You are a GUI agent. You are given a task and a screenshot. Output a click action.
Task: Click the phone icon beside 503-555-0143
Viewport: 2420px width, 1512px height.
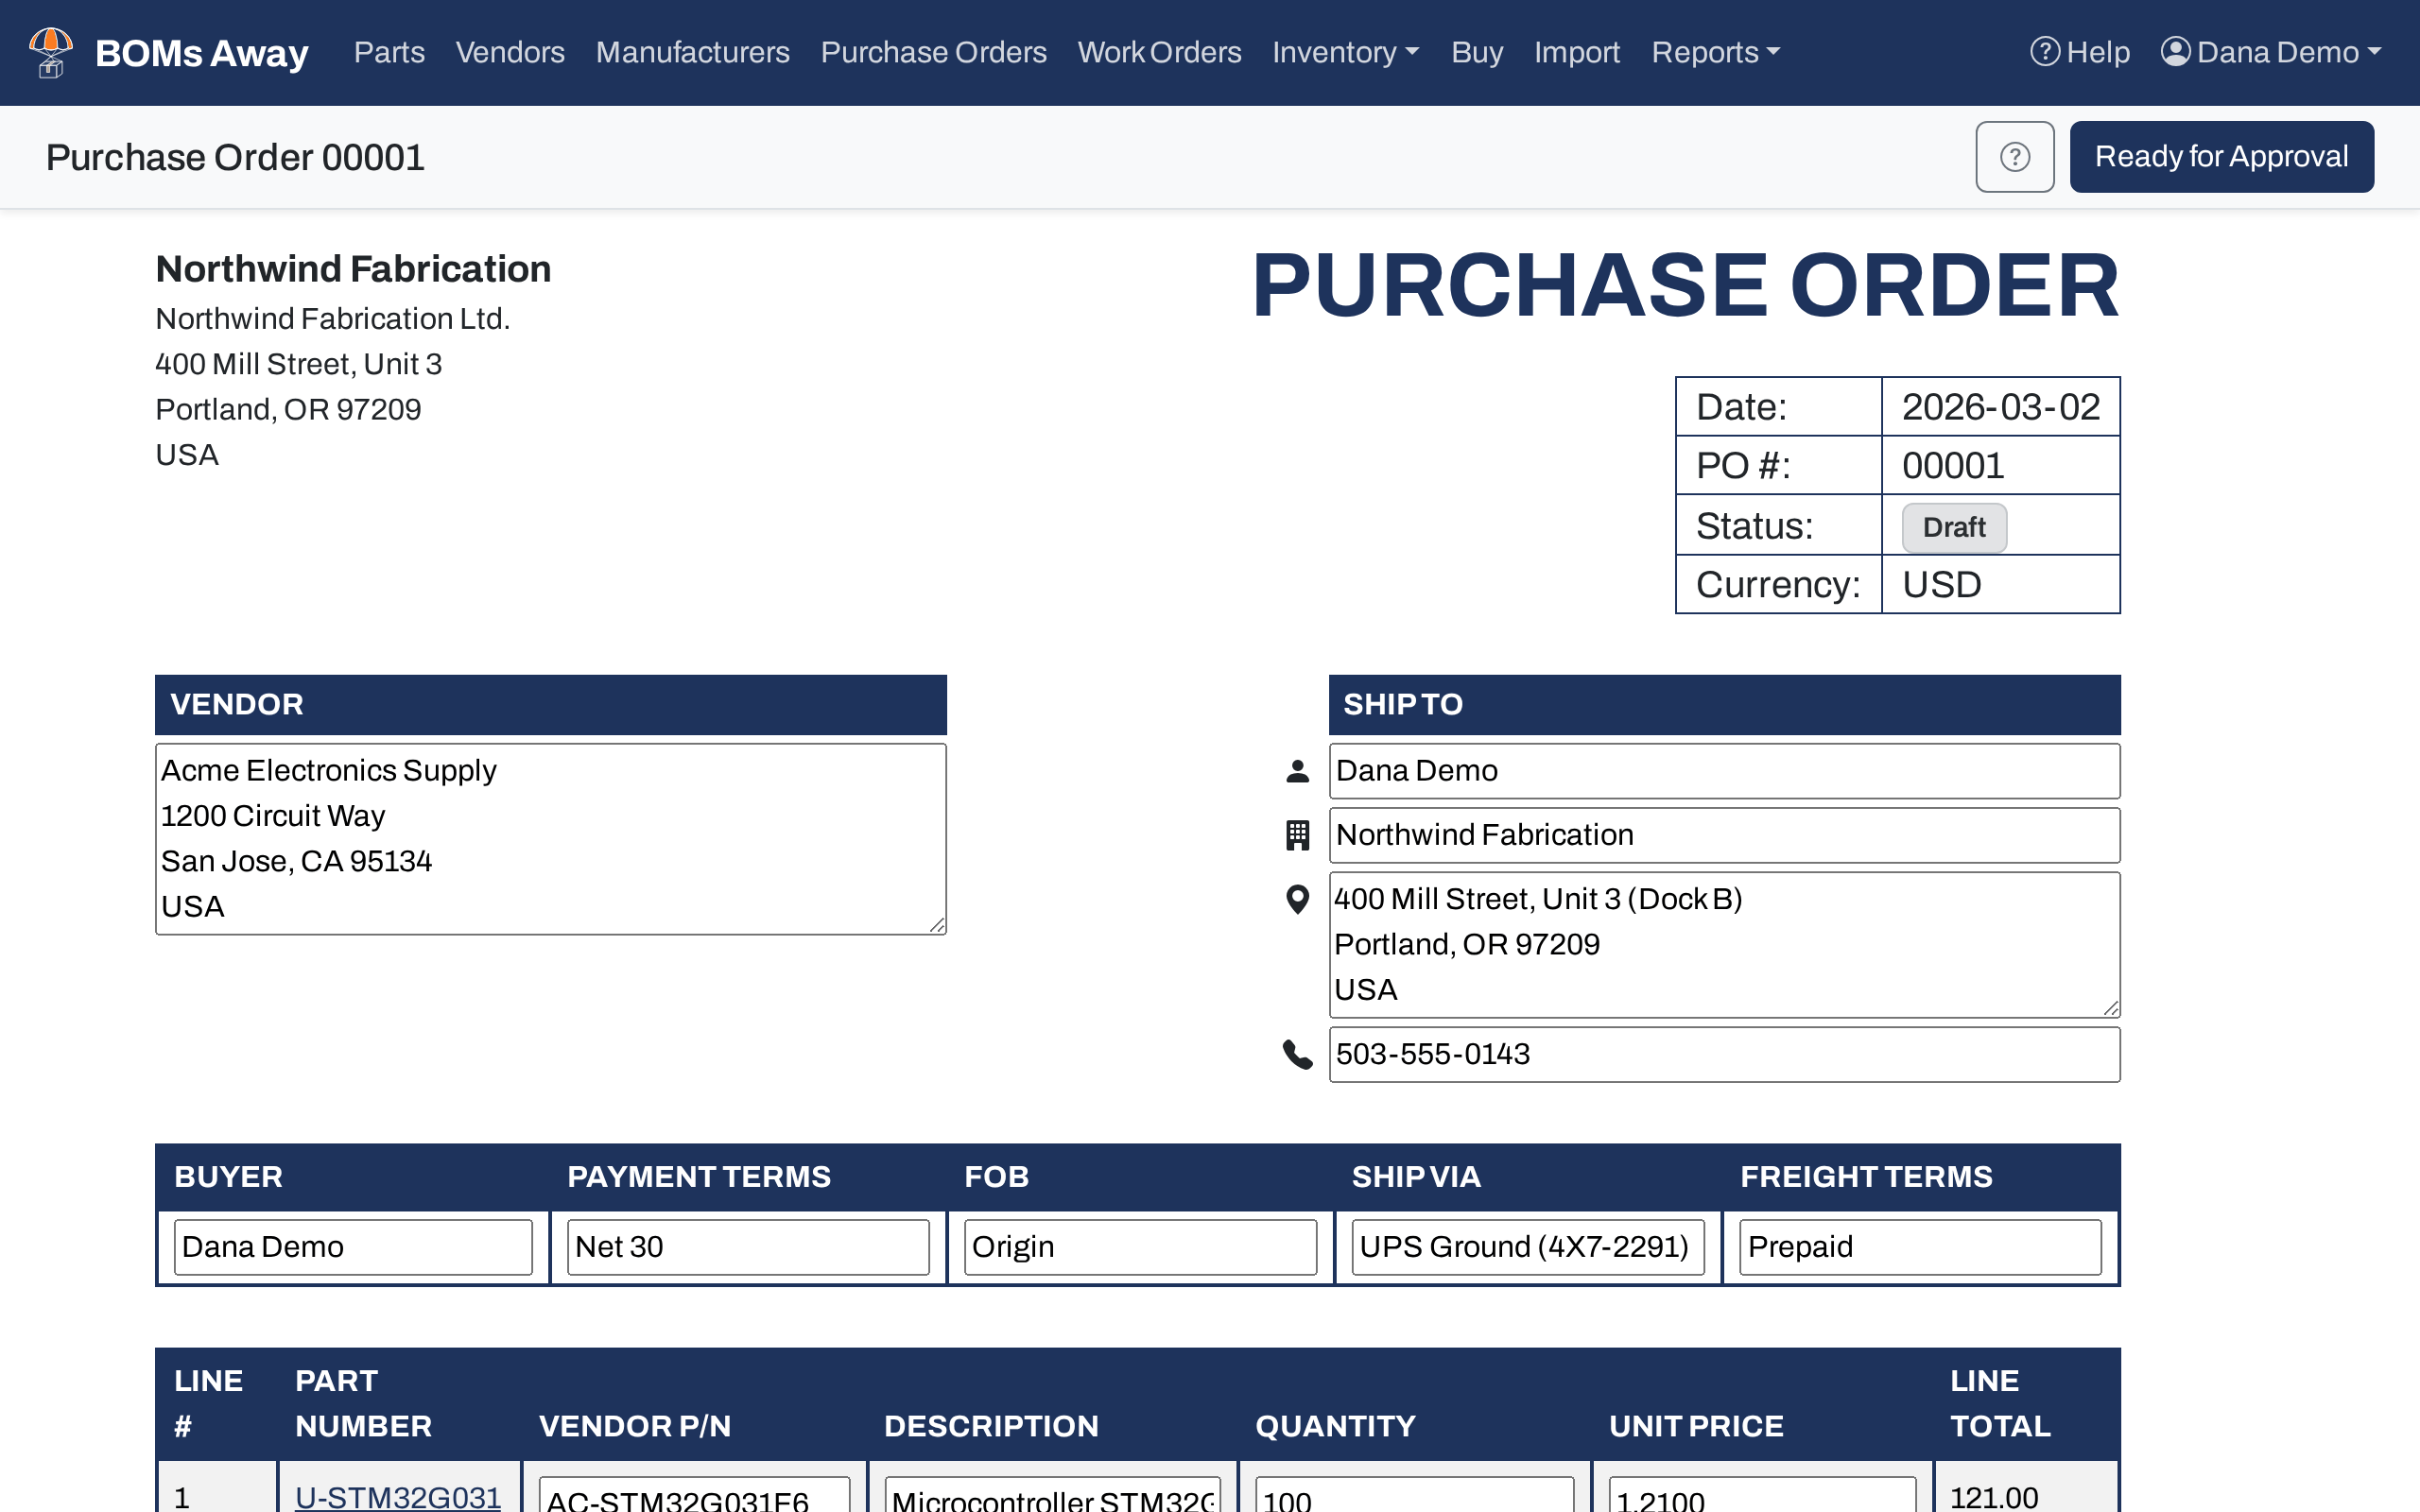(x=1297, y=1054)
